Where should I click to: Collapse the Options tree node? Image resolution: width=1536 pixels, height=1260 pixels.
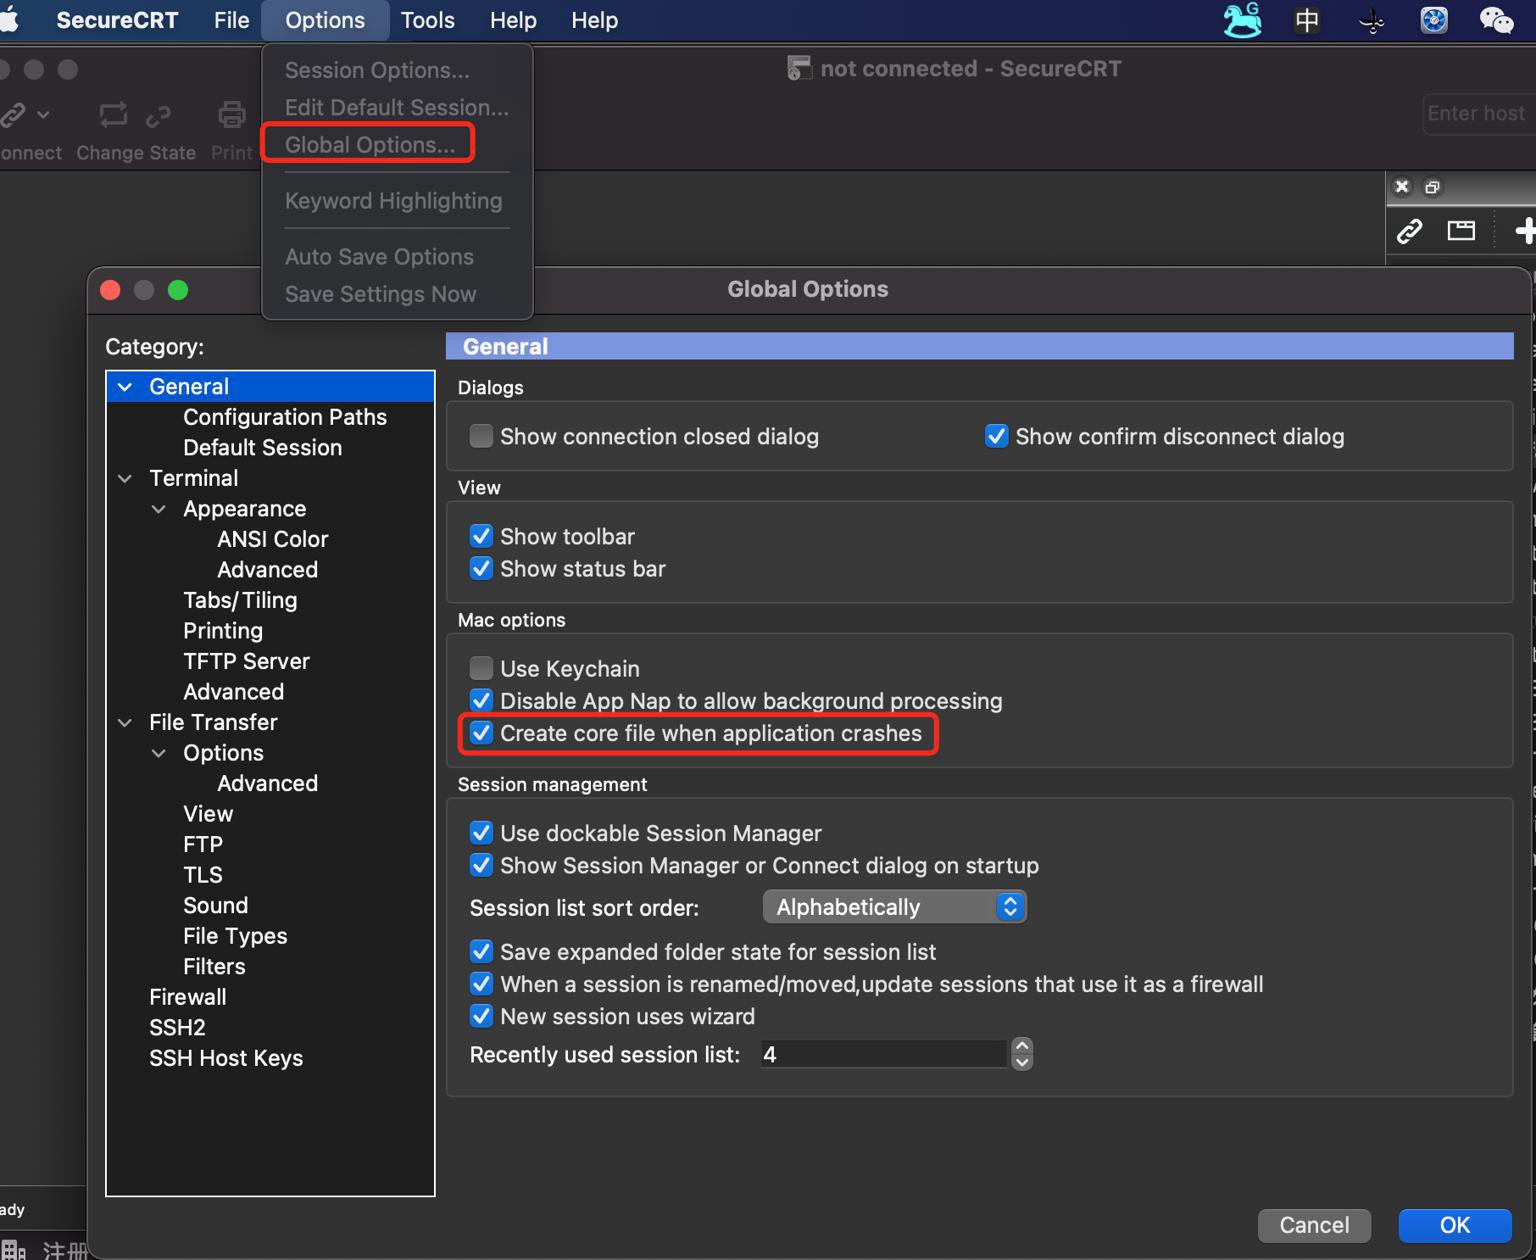(x=159, y=753)
